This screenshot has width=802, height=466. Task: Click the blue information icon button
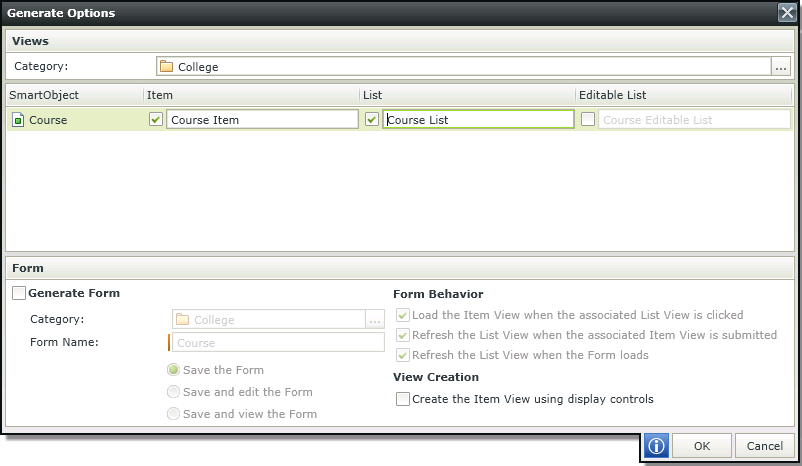click(656, 446)
